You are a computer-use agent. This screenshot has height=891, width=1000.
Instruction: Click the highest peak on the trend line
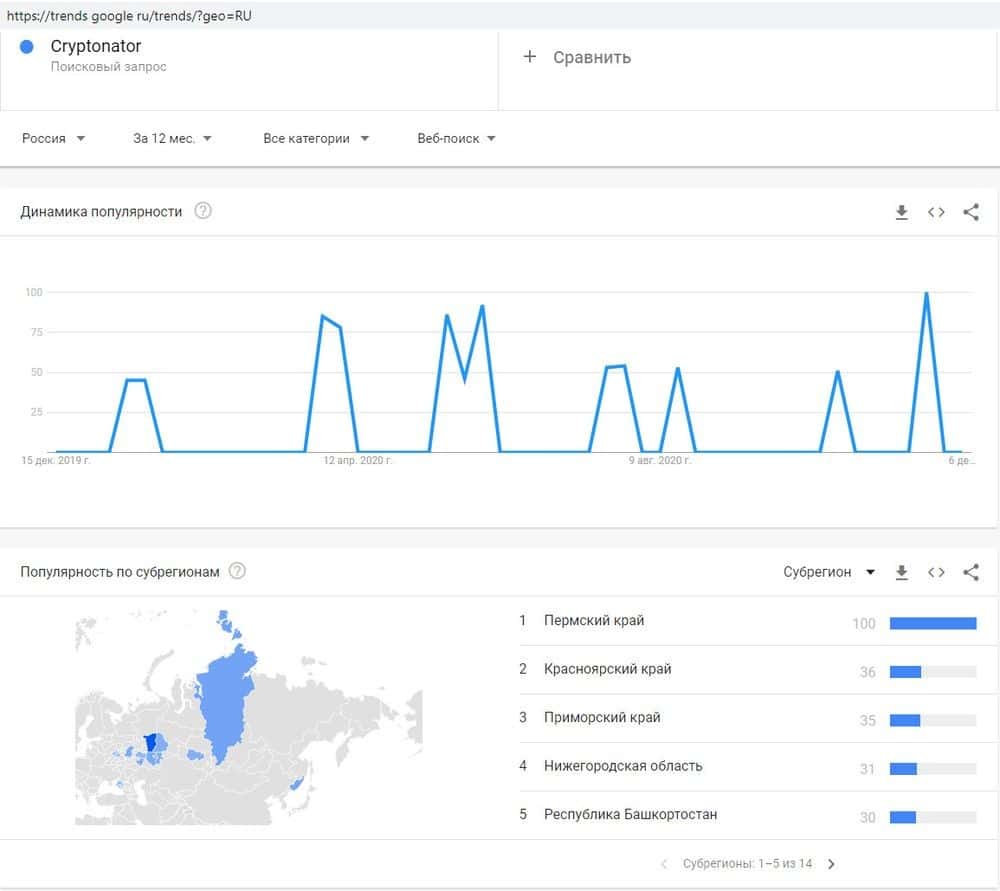(x=926, y=293)
